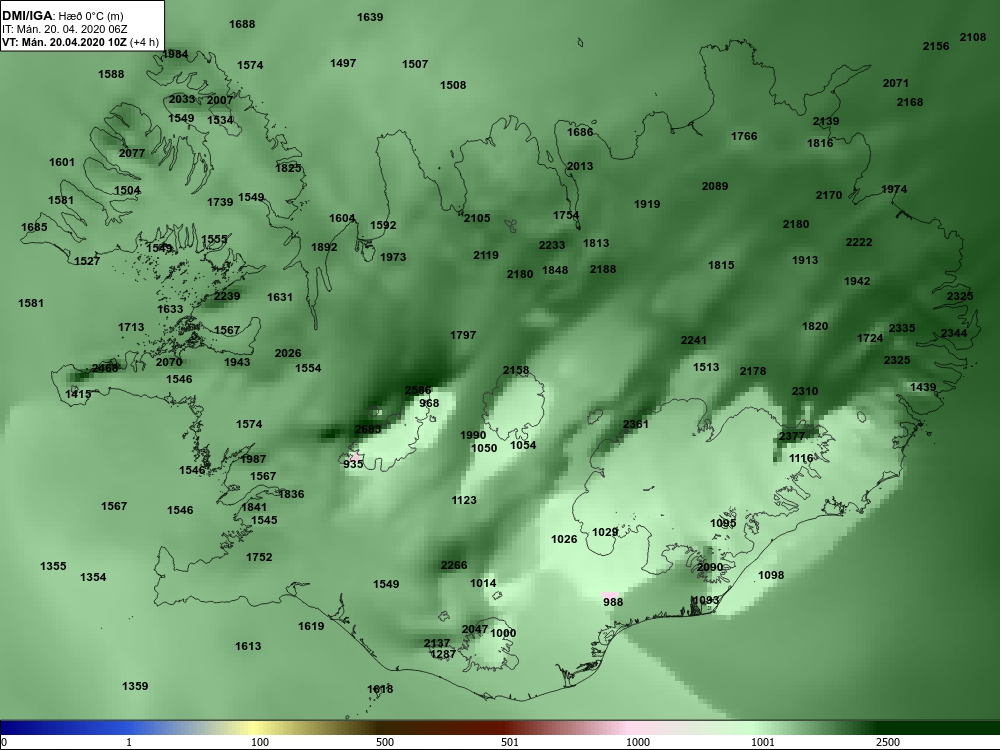Click the 2222 height value
The height and width of the screenshot is (750, 1000).
[858, 242]
